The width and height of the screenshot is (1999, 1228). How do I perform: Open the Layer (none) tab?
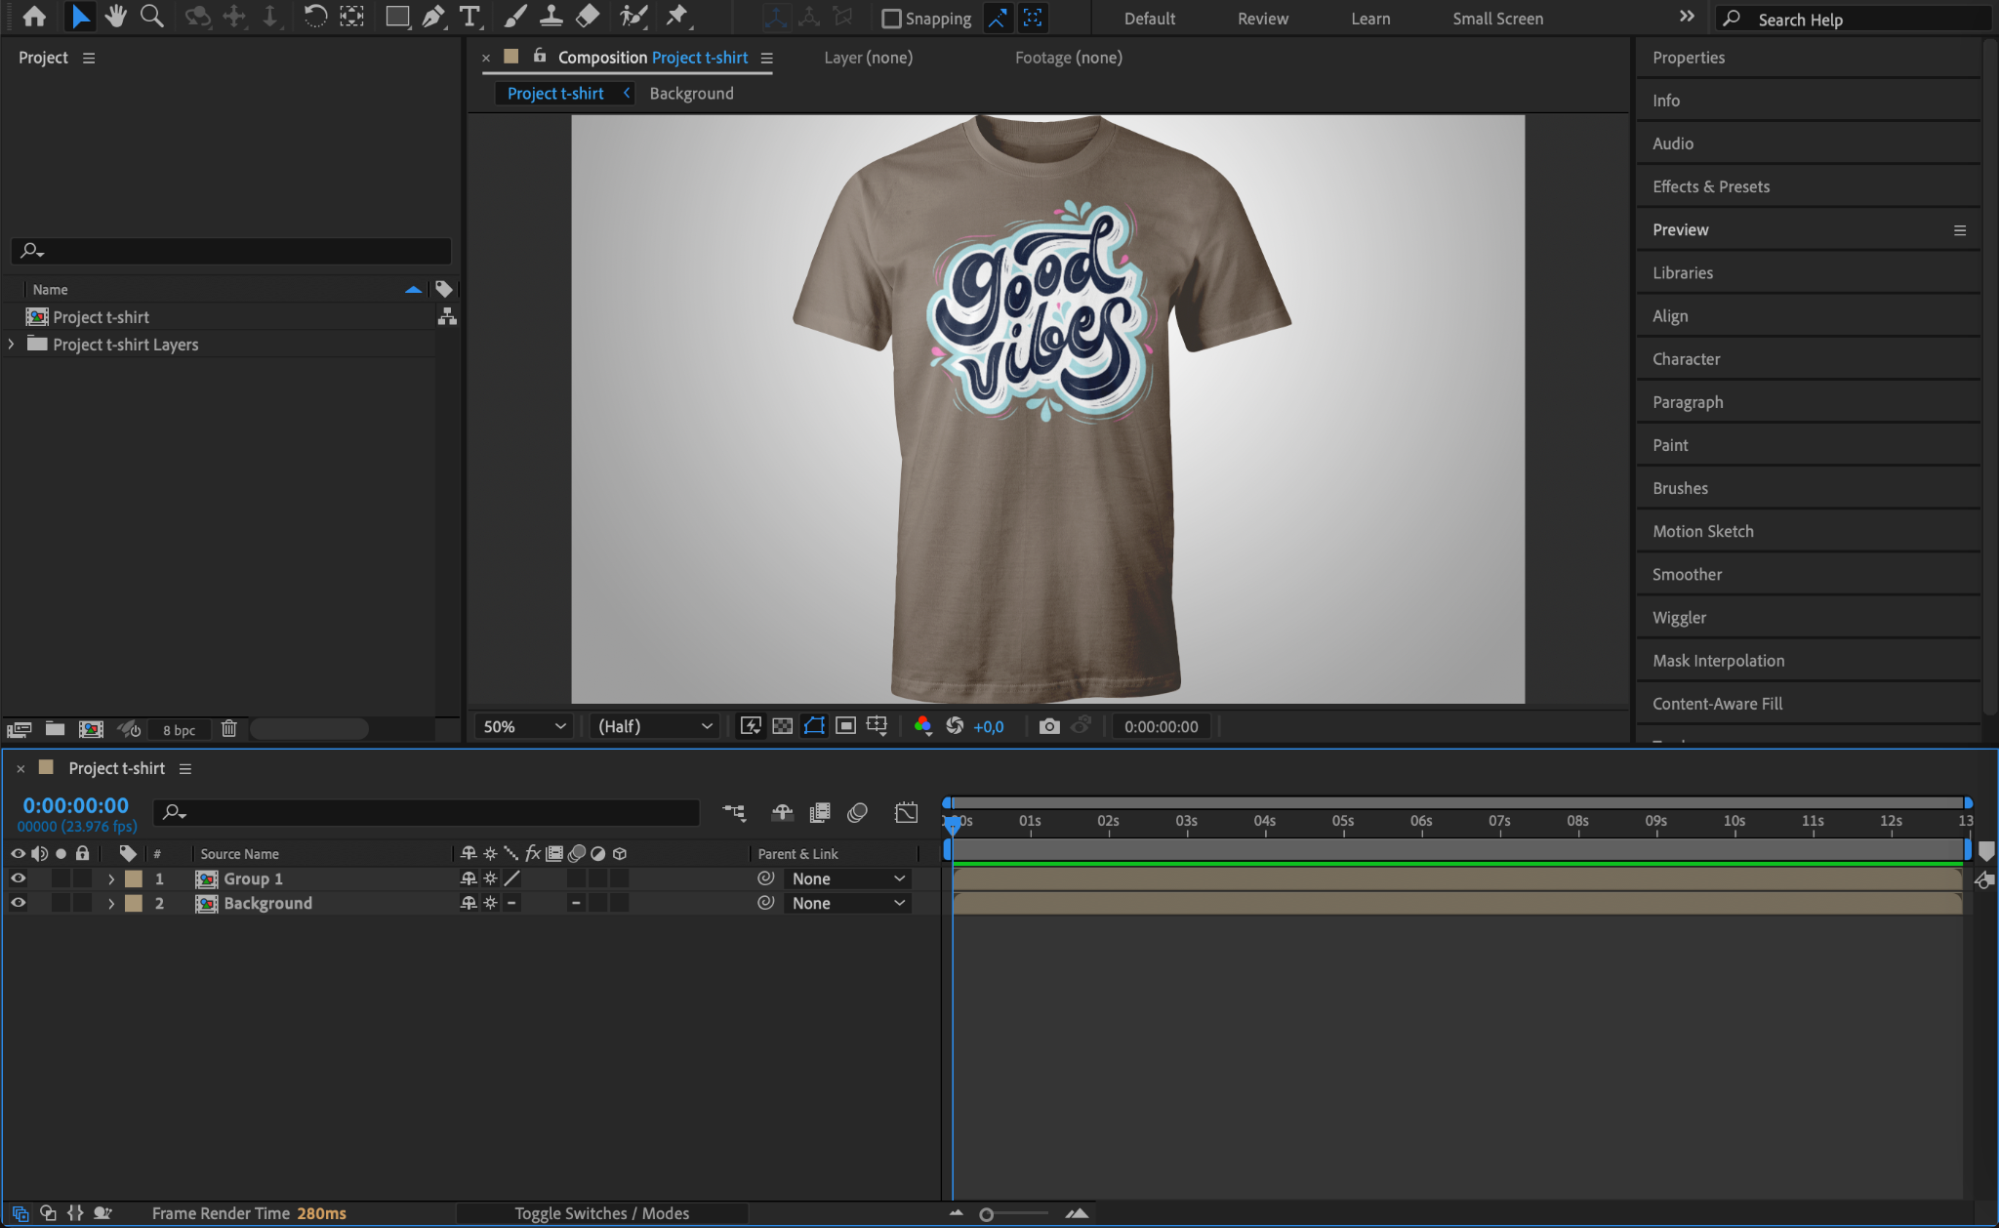868,58
